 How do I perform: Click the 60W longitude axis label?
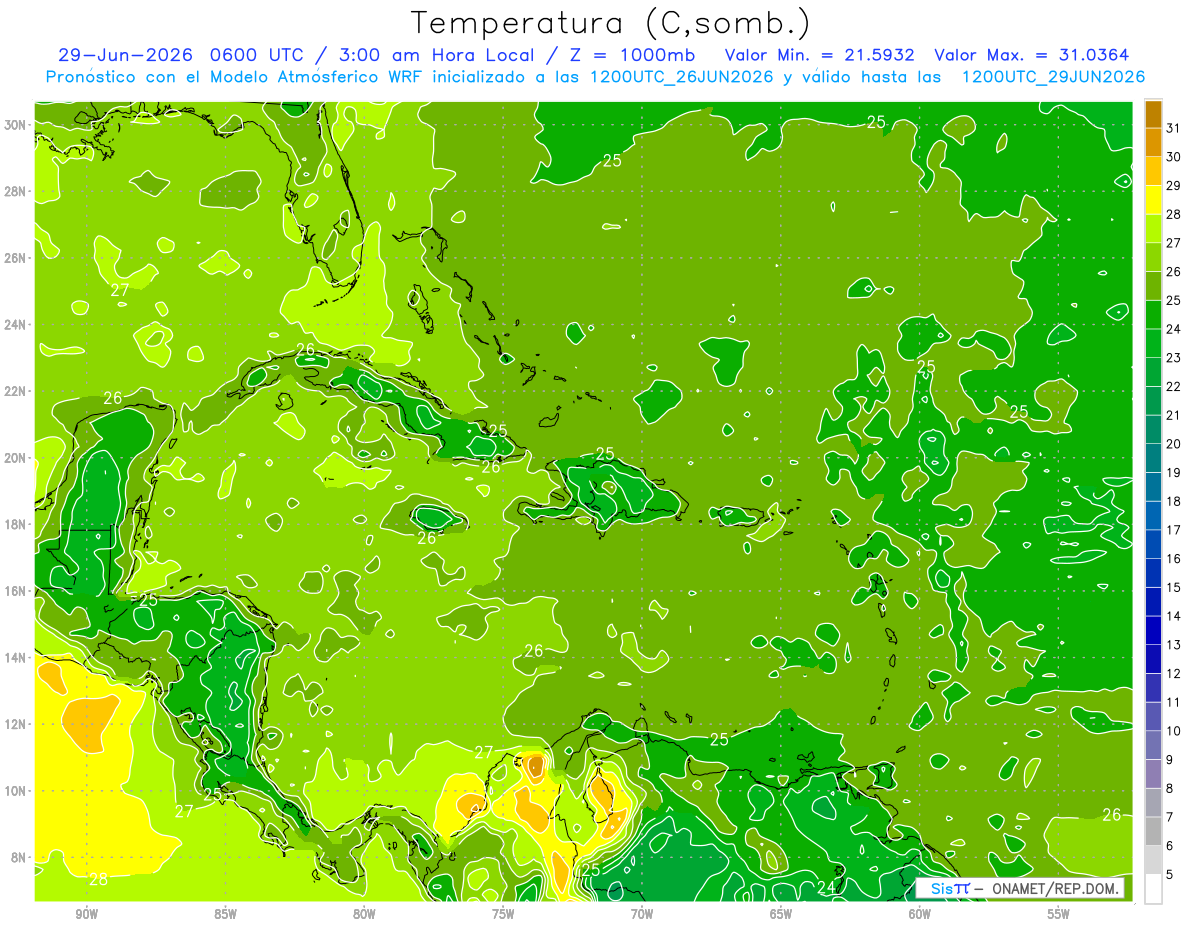[920, 914]
